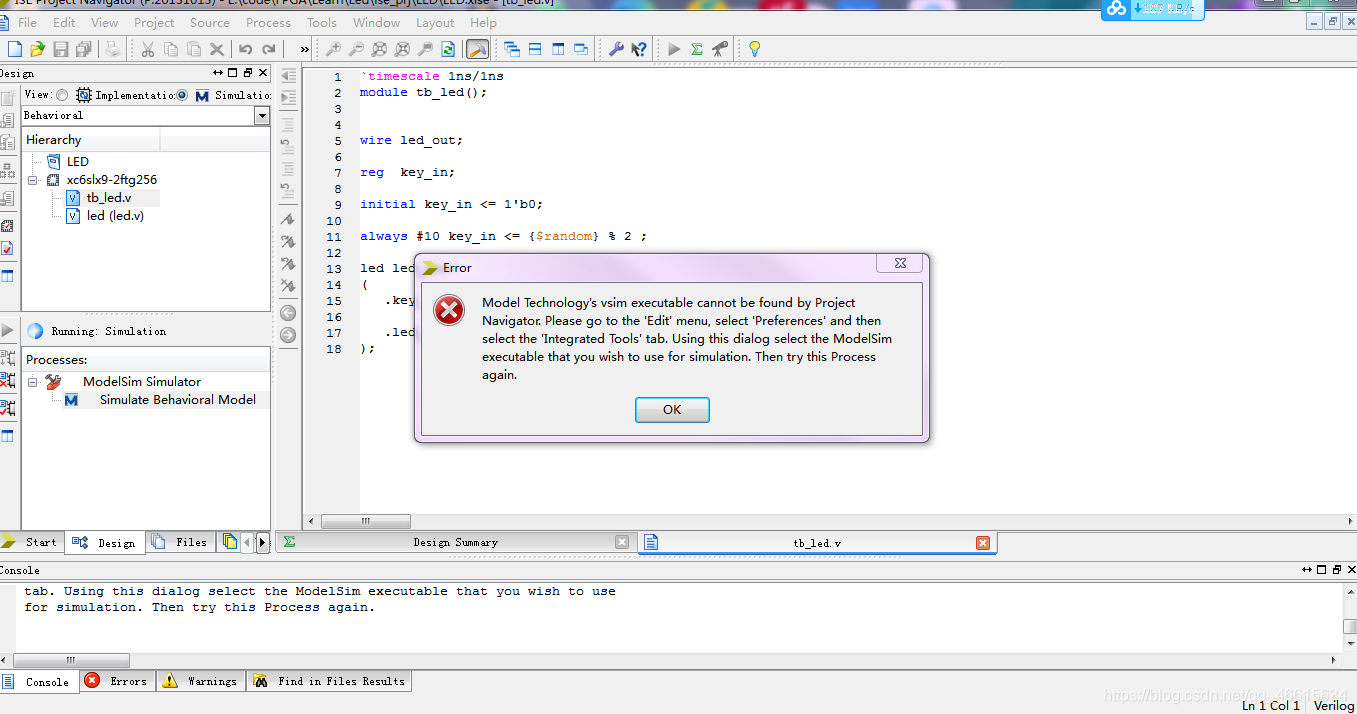1357x714 pixels.
Task: Click the wrench settings toolbar icon
Action: [616, 49]
